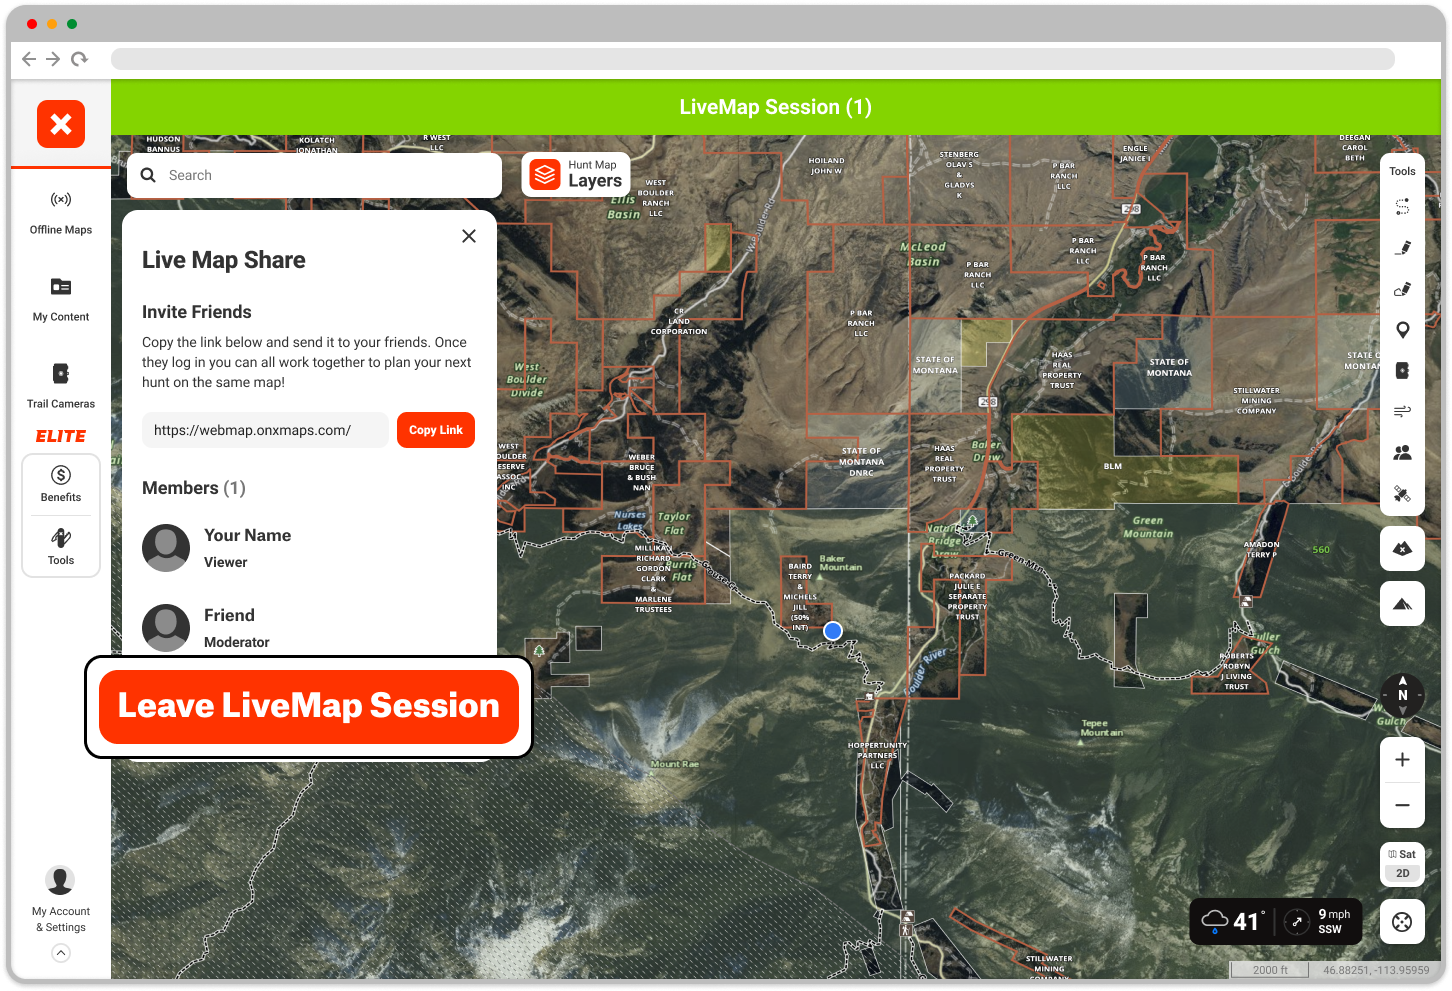Select the Your Name member avatar
Screen dimensions: 1452x991
(x=166, y=548)
